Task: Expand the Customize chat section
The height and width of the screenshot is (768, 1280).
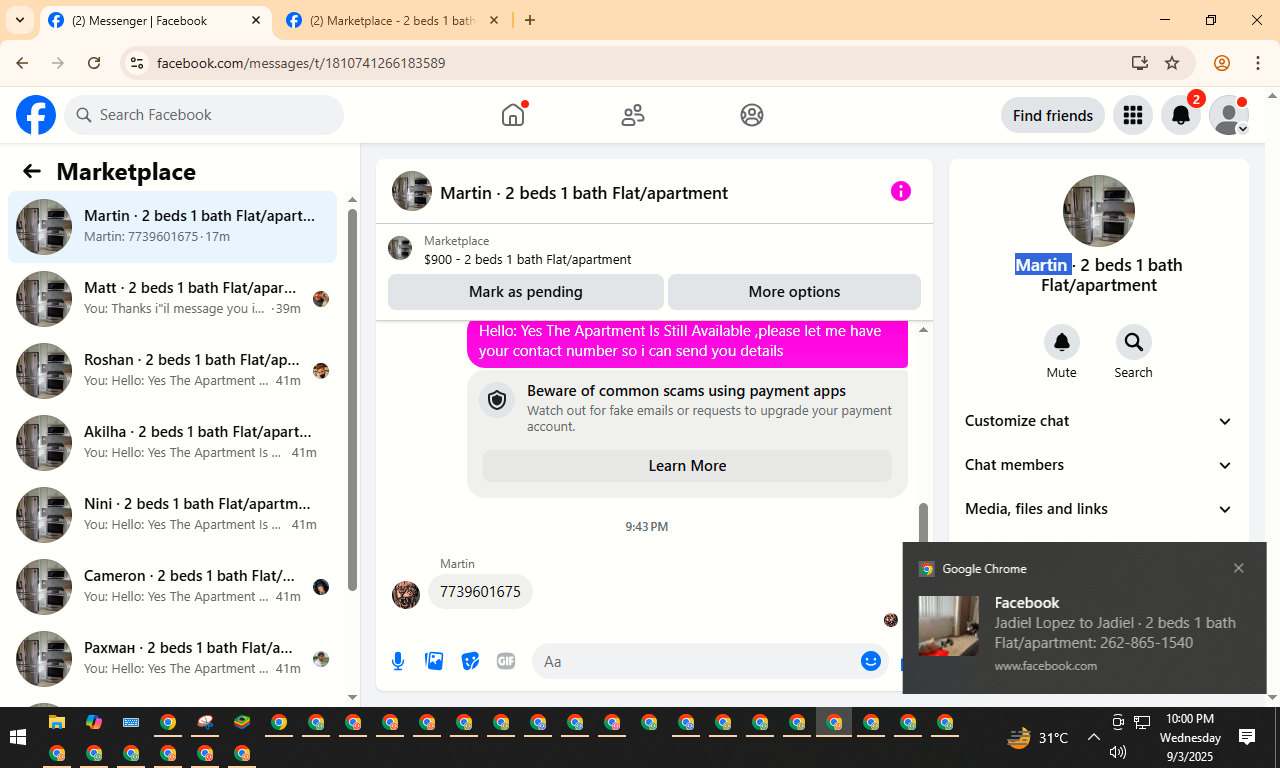Action: (1099, 421)
